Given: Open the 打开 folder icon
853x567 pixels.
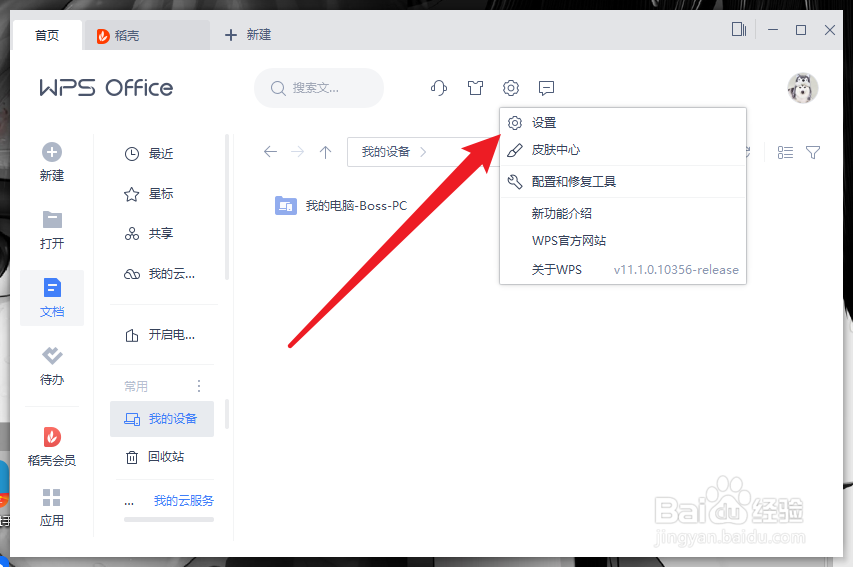Looking at the screenshot, I should click(52, 220).
